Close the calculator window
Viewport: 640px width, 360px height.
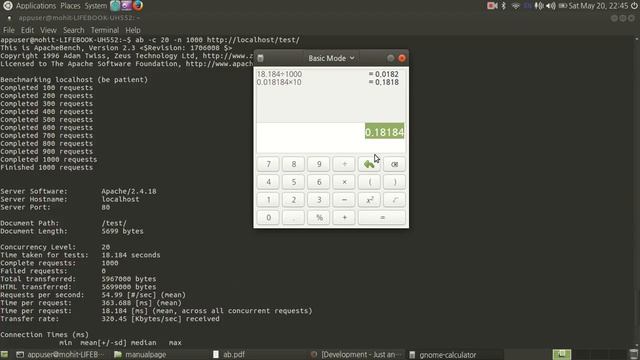(402, 58)
